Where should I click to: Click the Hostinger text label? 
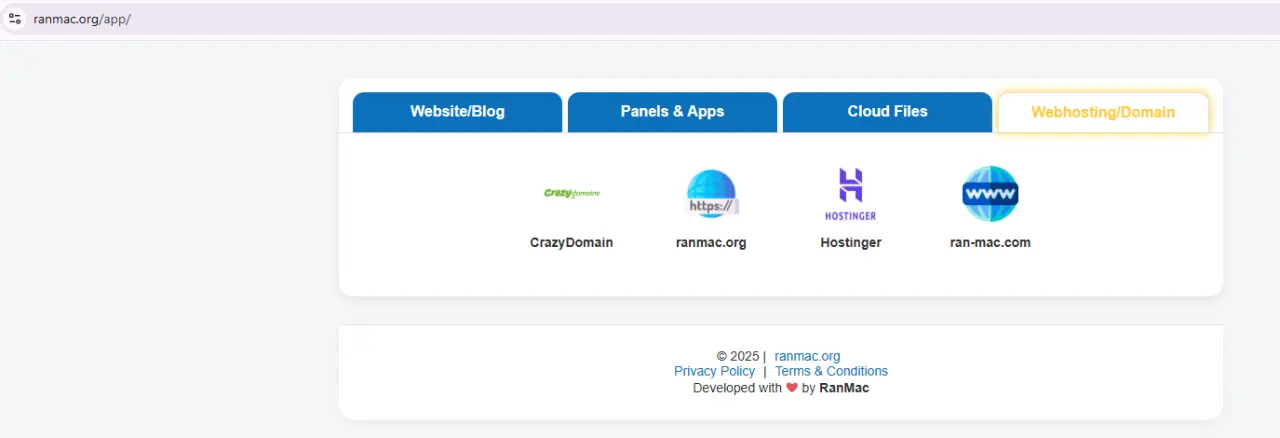coord(851,242)
